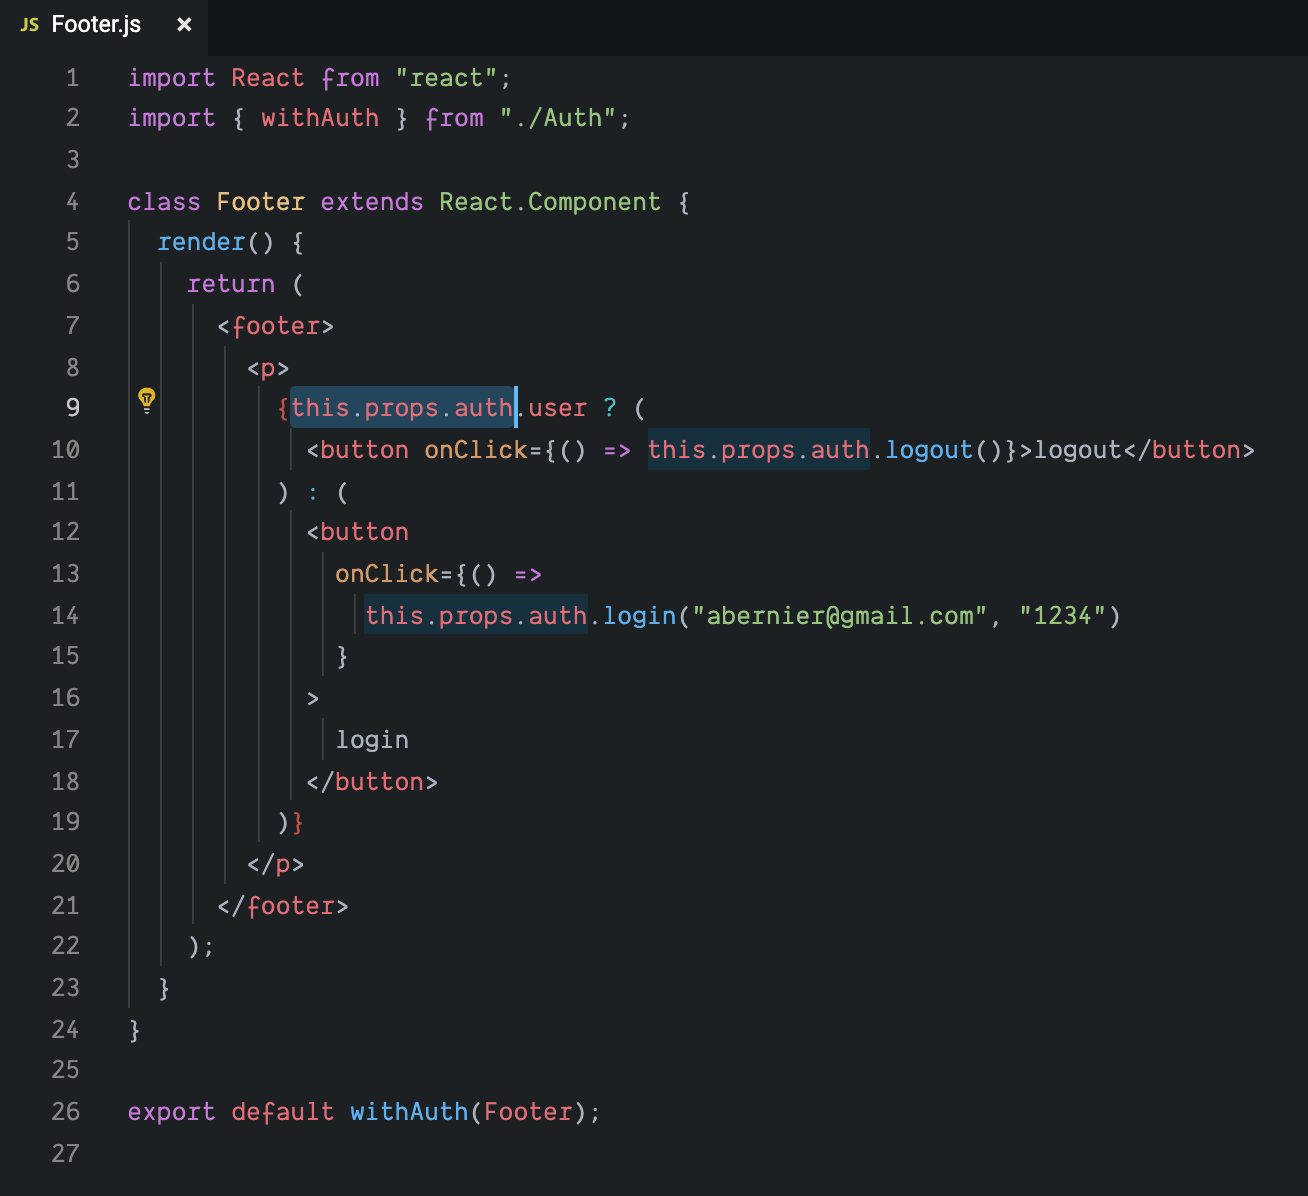The width and height of the screenshot is (1308, 1196).
Task: Click withAuth in the export default line
Action: [x=409, y=1112]
